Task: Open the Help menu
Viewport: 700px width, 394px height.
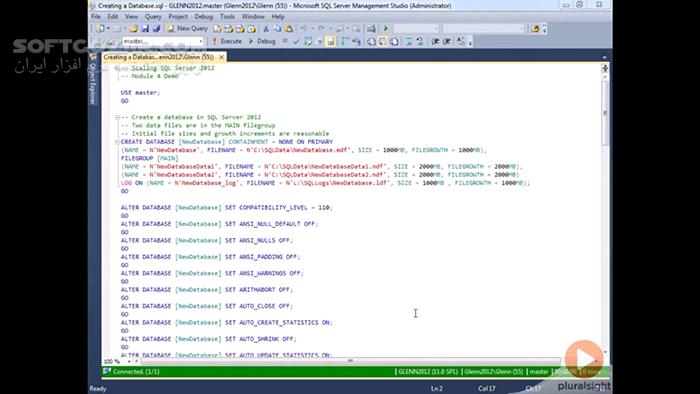Action: 278,17
